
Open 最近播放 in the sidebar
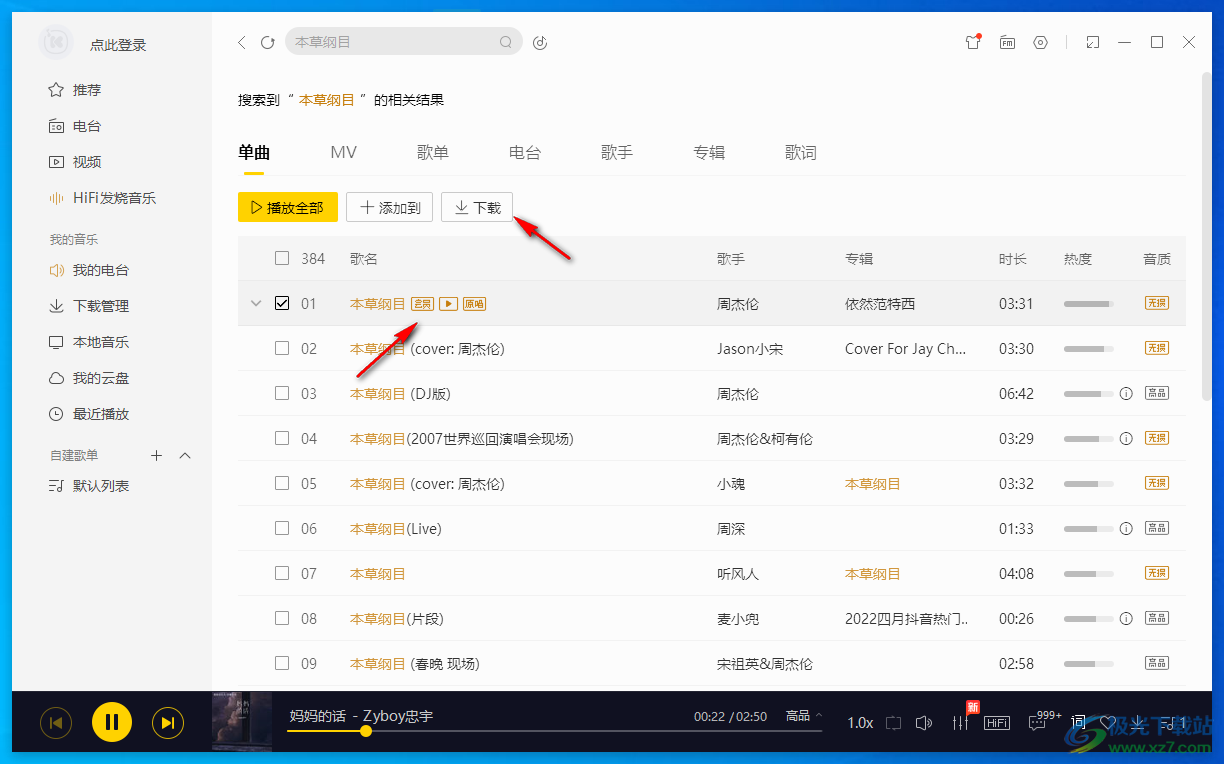89,414
